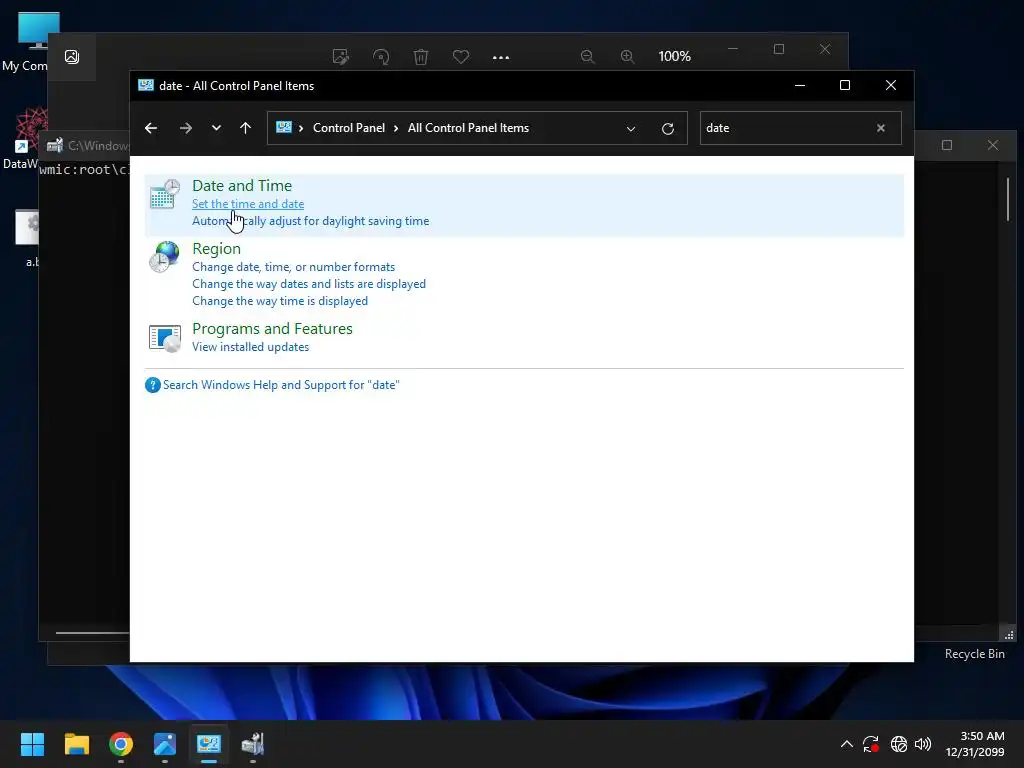Show hidden system tray icons
Viewport: 1024px width, 768px height.
click(x=846, y=744)
